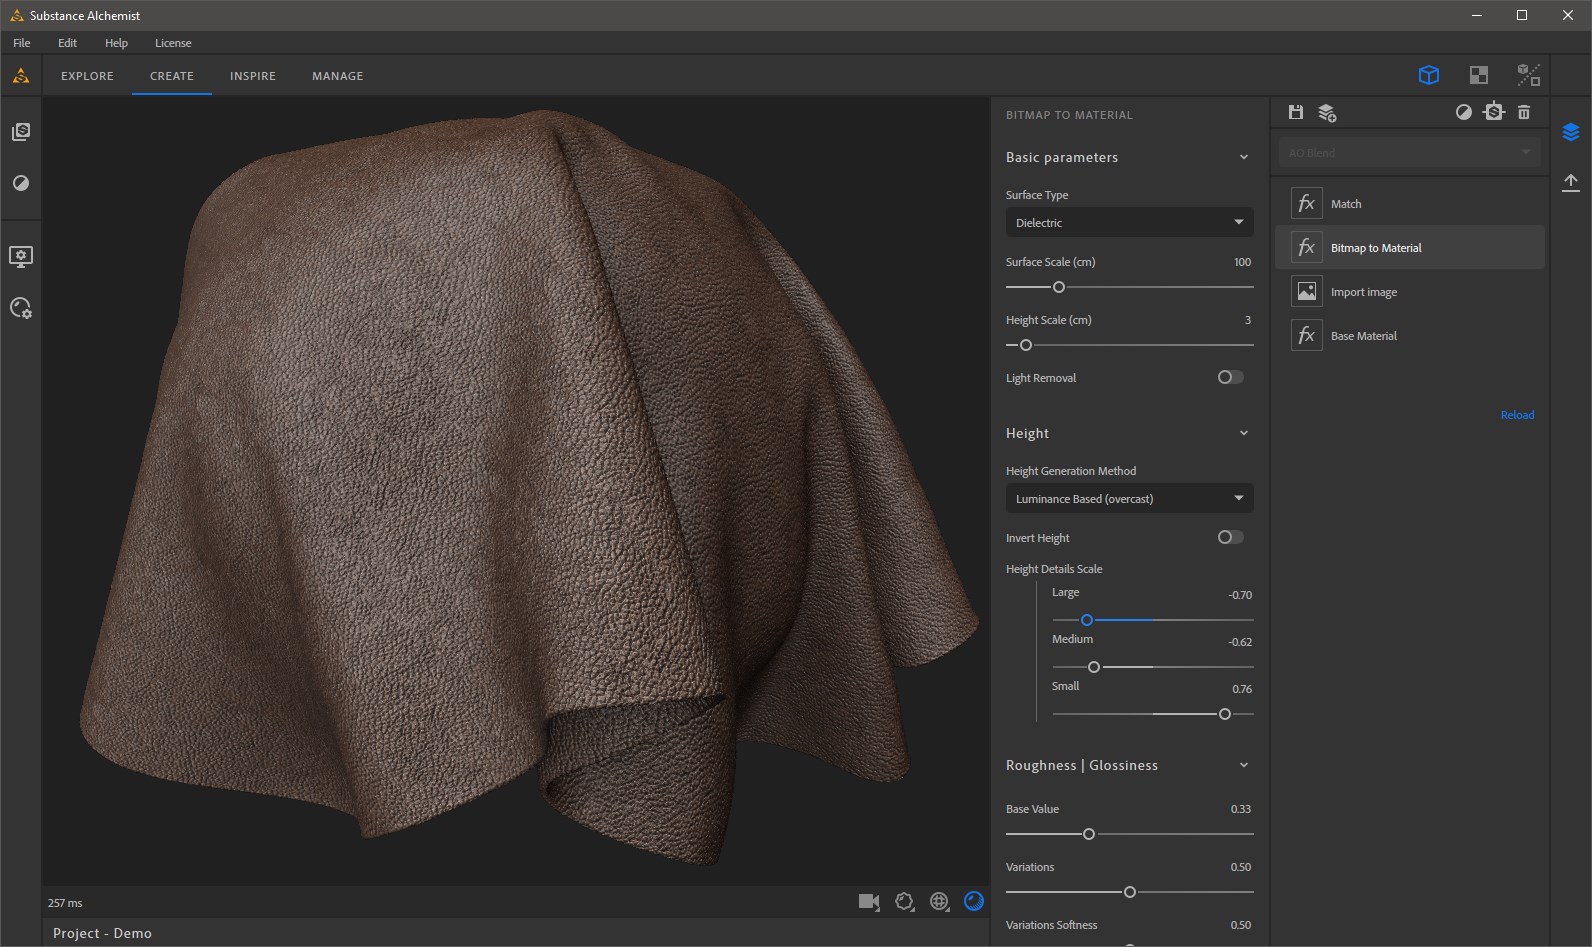Collapse the Roughness | Glossiness section
The width and height of the screenshot is (1592, 947).
coord(1244,765)
